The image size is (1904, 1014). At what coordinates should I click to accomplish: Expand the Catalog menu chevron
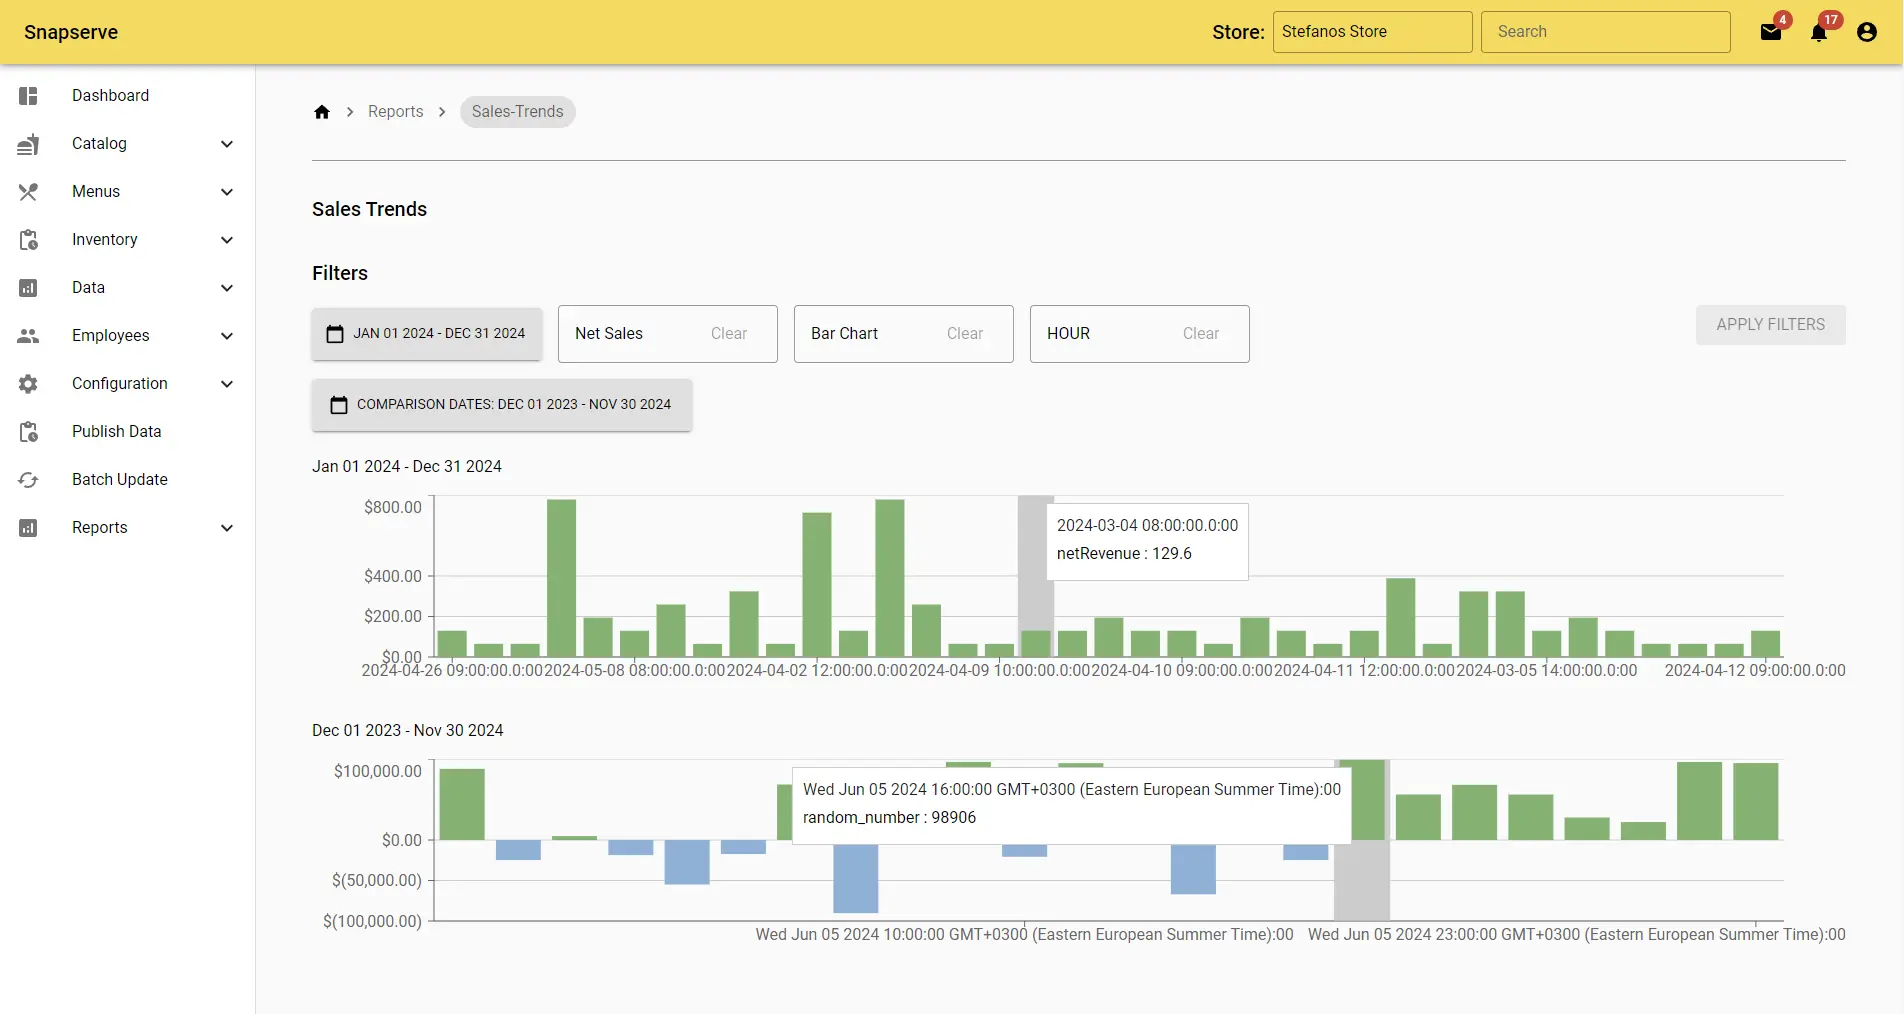click(227, 144)
